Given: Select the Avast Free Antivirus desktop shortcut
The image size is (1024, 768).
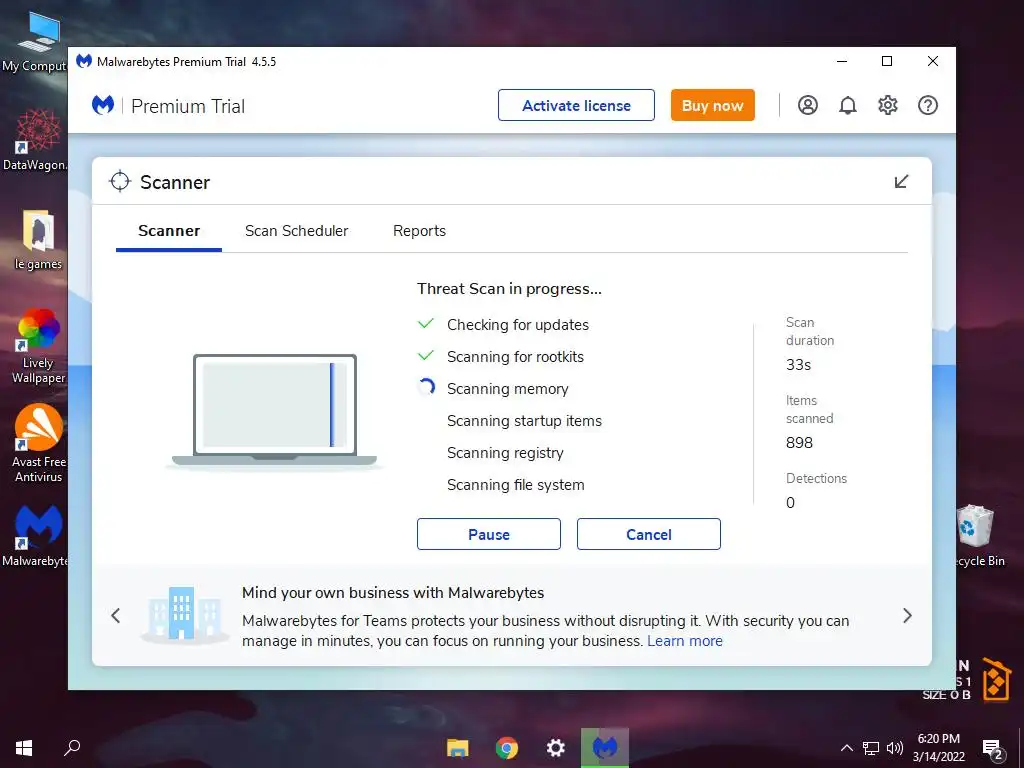Looking at the screenshot, I should coord(39,443).
